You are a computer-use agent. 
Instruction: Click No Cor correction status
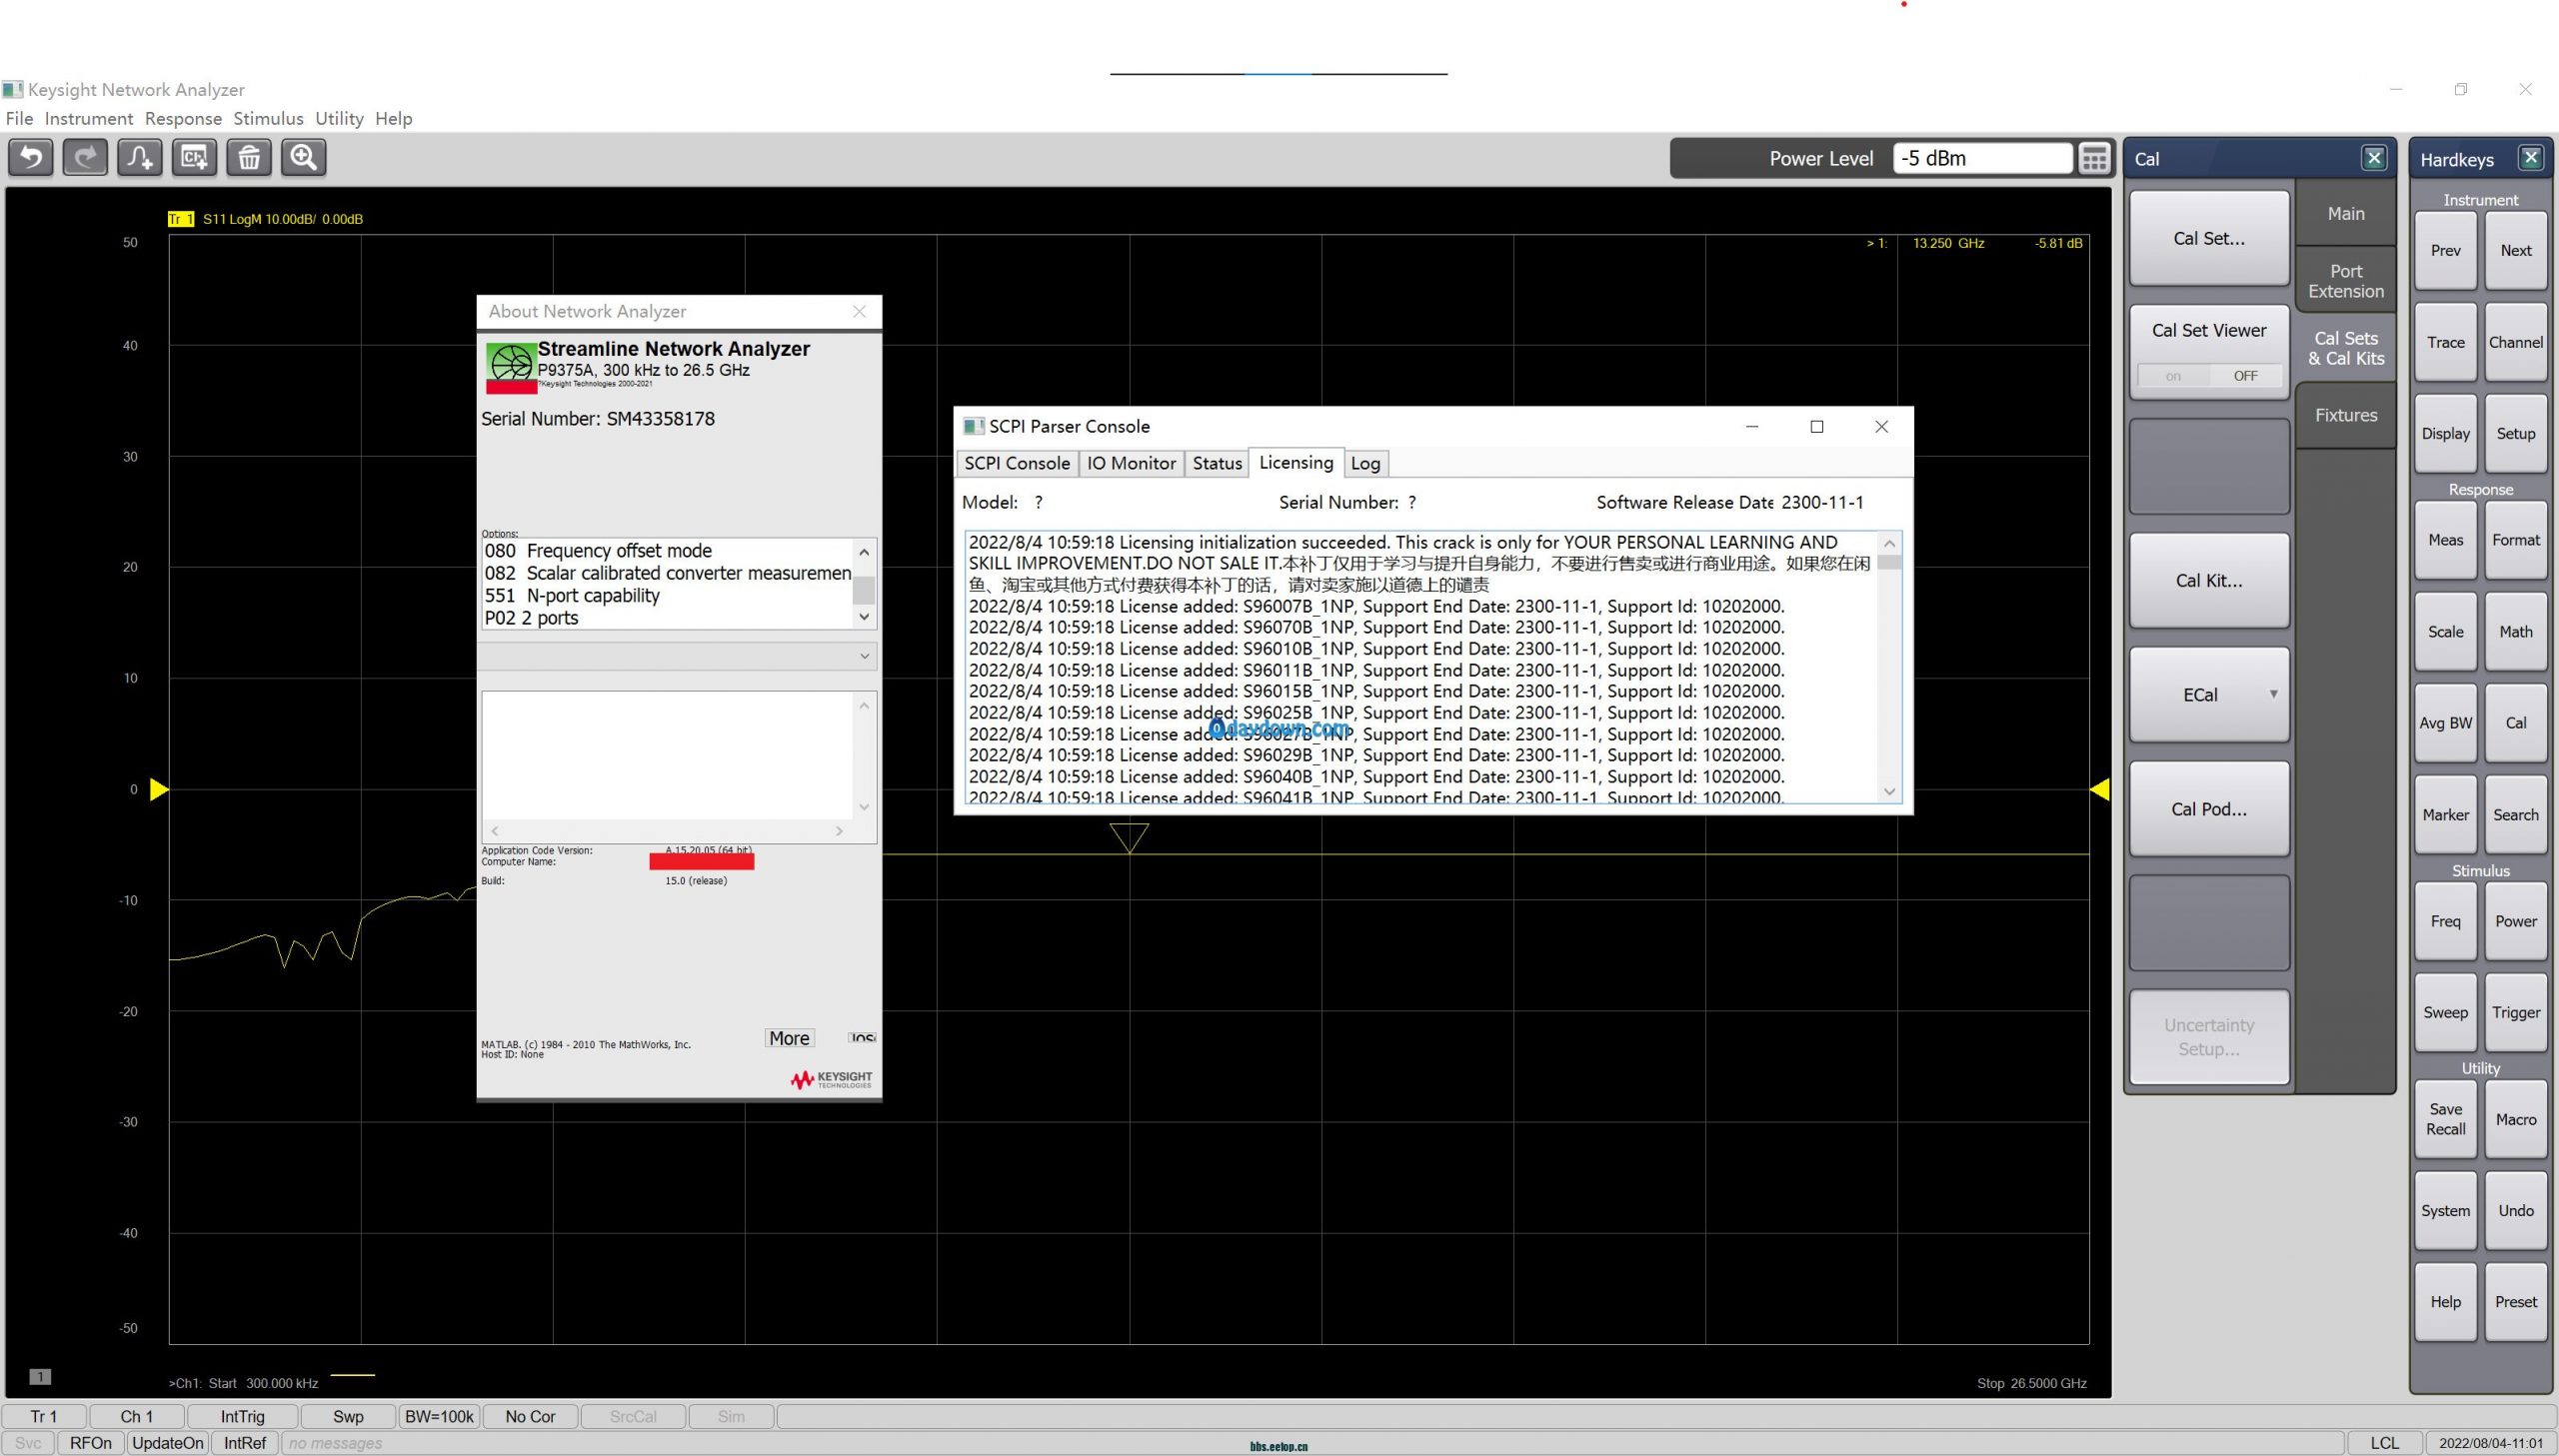click(x=530, y=1416)
